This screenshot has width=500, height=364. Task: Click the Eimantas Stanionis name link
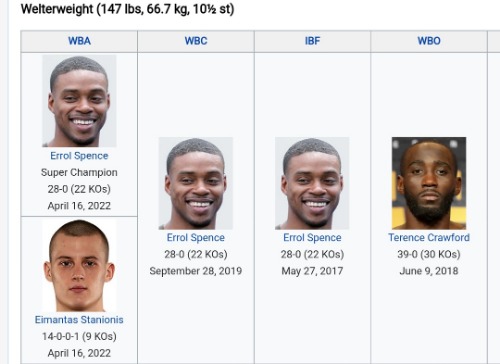tap(79, 320)
